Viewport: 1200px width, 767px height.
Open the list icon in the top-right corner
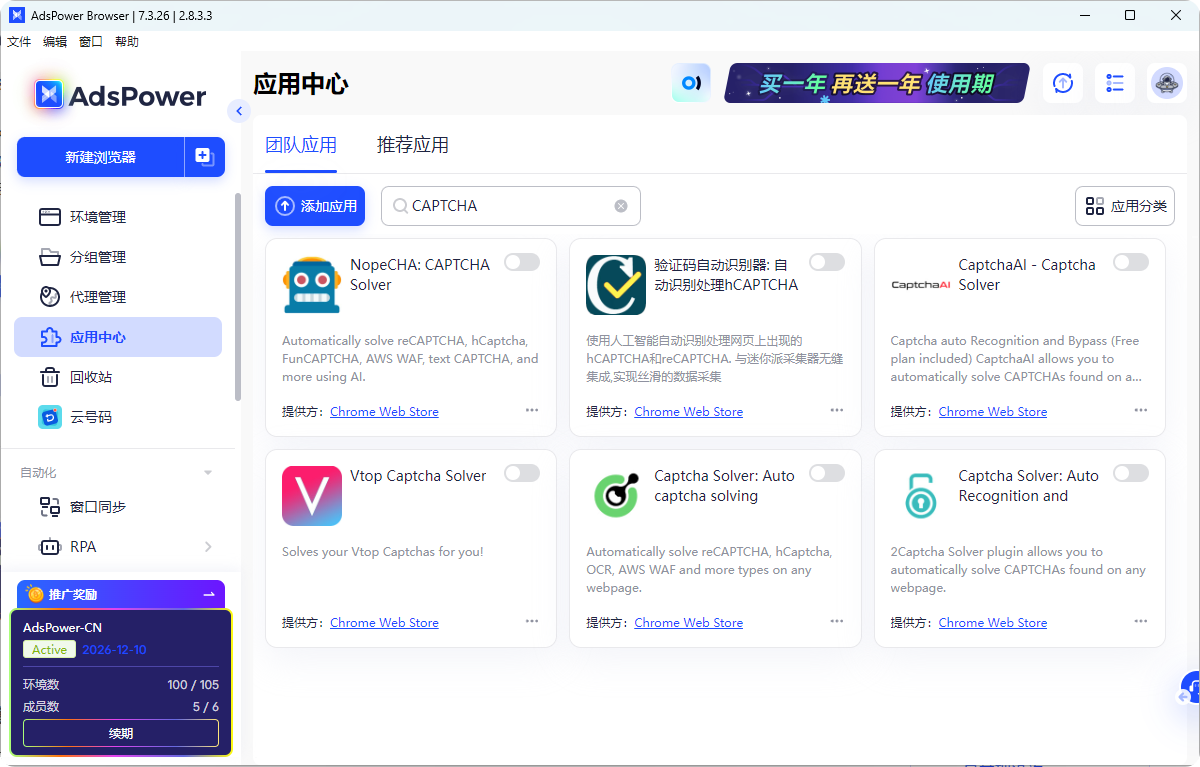coord(1114,83)
